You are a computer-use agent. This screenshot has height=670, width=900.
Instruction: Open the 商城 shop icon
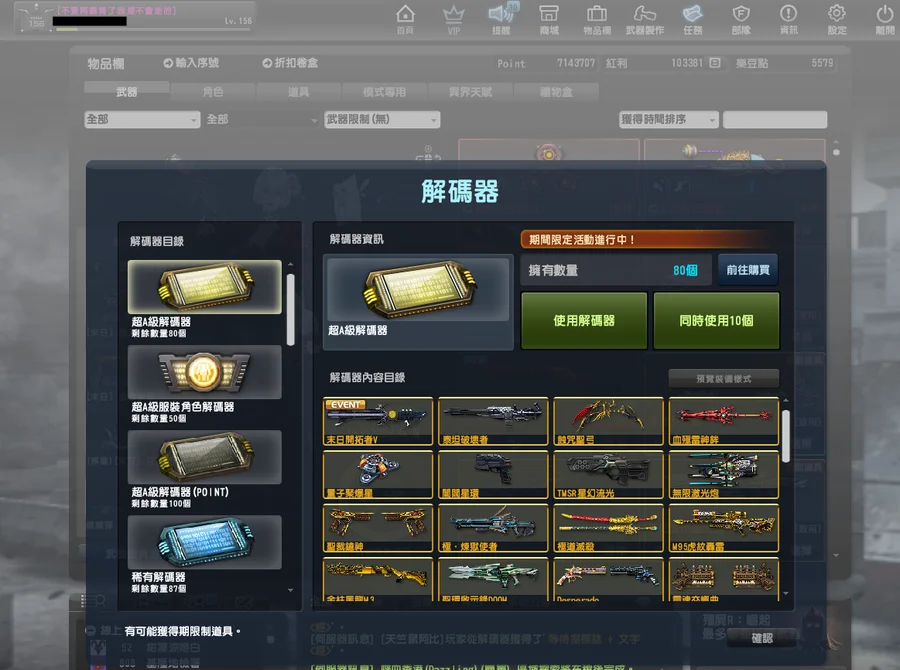click(549, 19)
